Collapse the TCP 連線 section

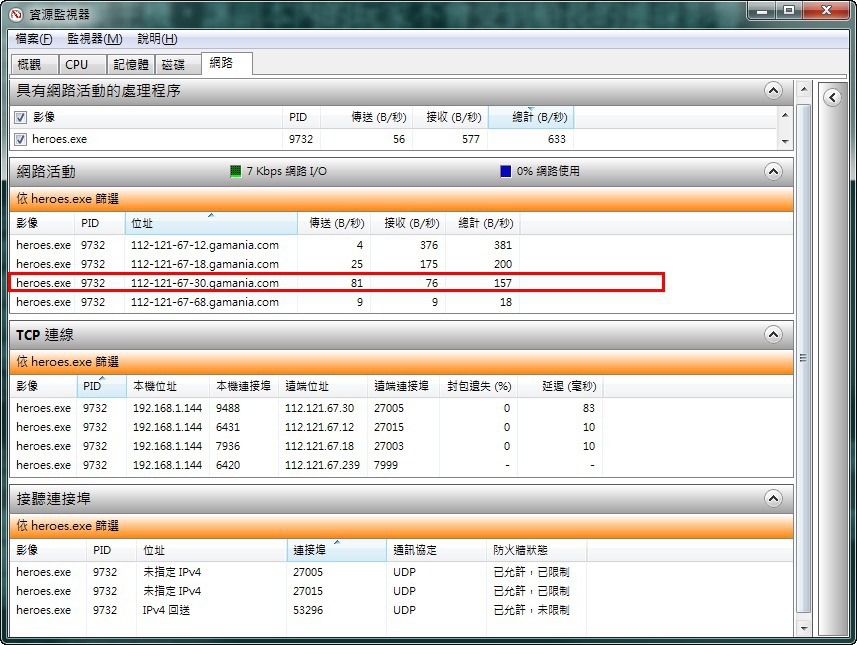point(773,335)
